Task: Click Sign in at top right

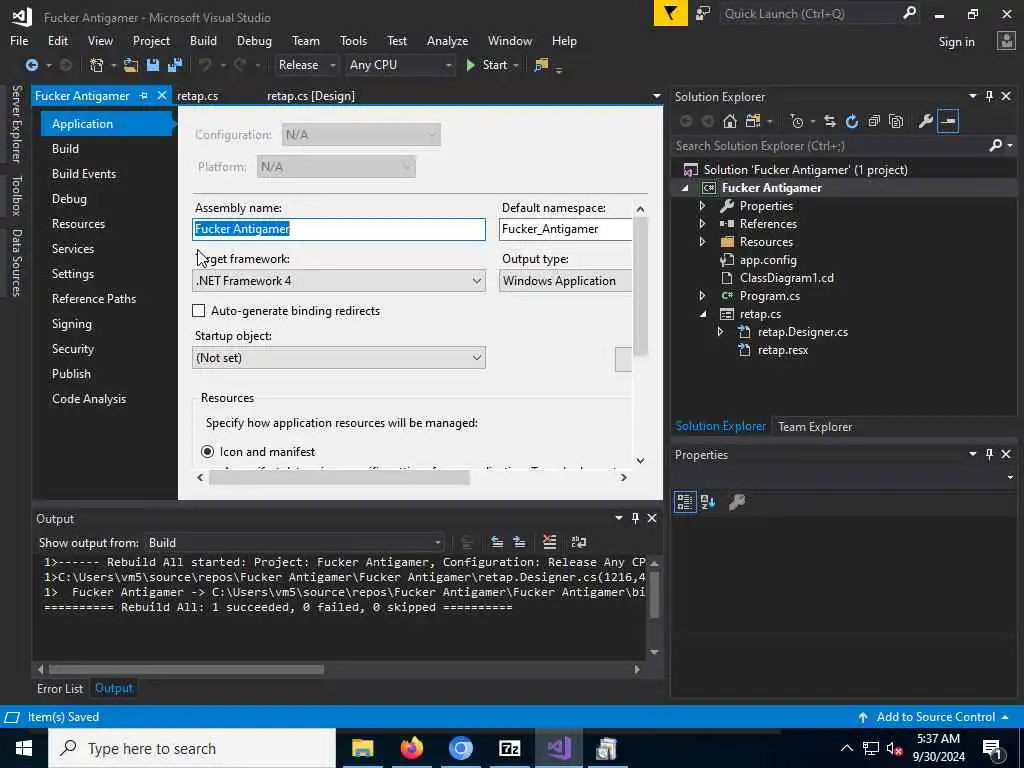Action: point(956,42)
